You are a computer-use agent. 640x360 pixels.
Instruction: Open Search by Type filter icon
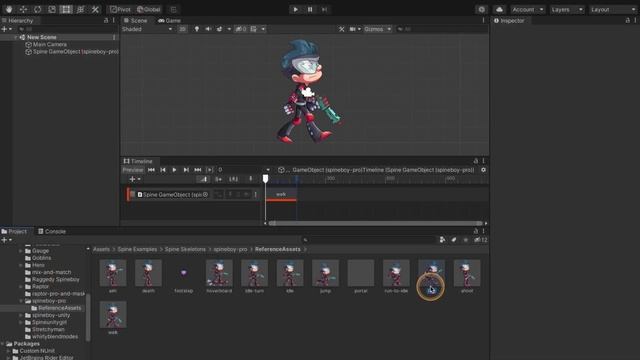point(442,240)
